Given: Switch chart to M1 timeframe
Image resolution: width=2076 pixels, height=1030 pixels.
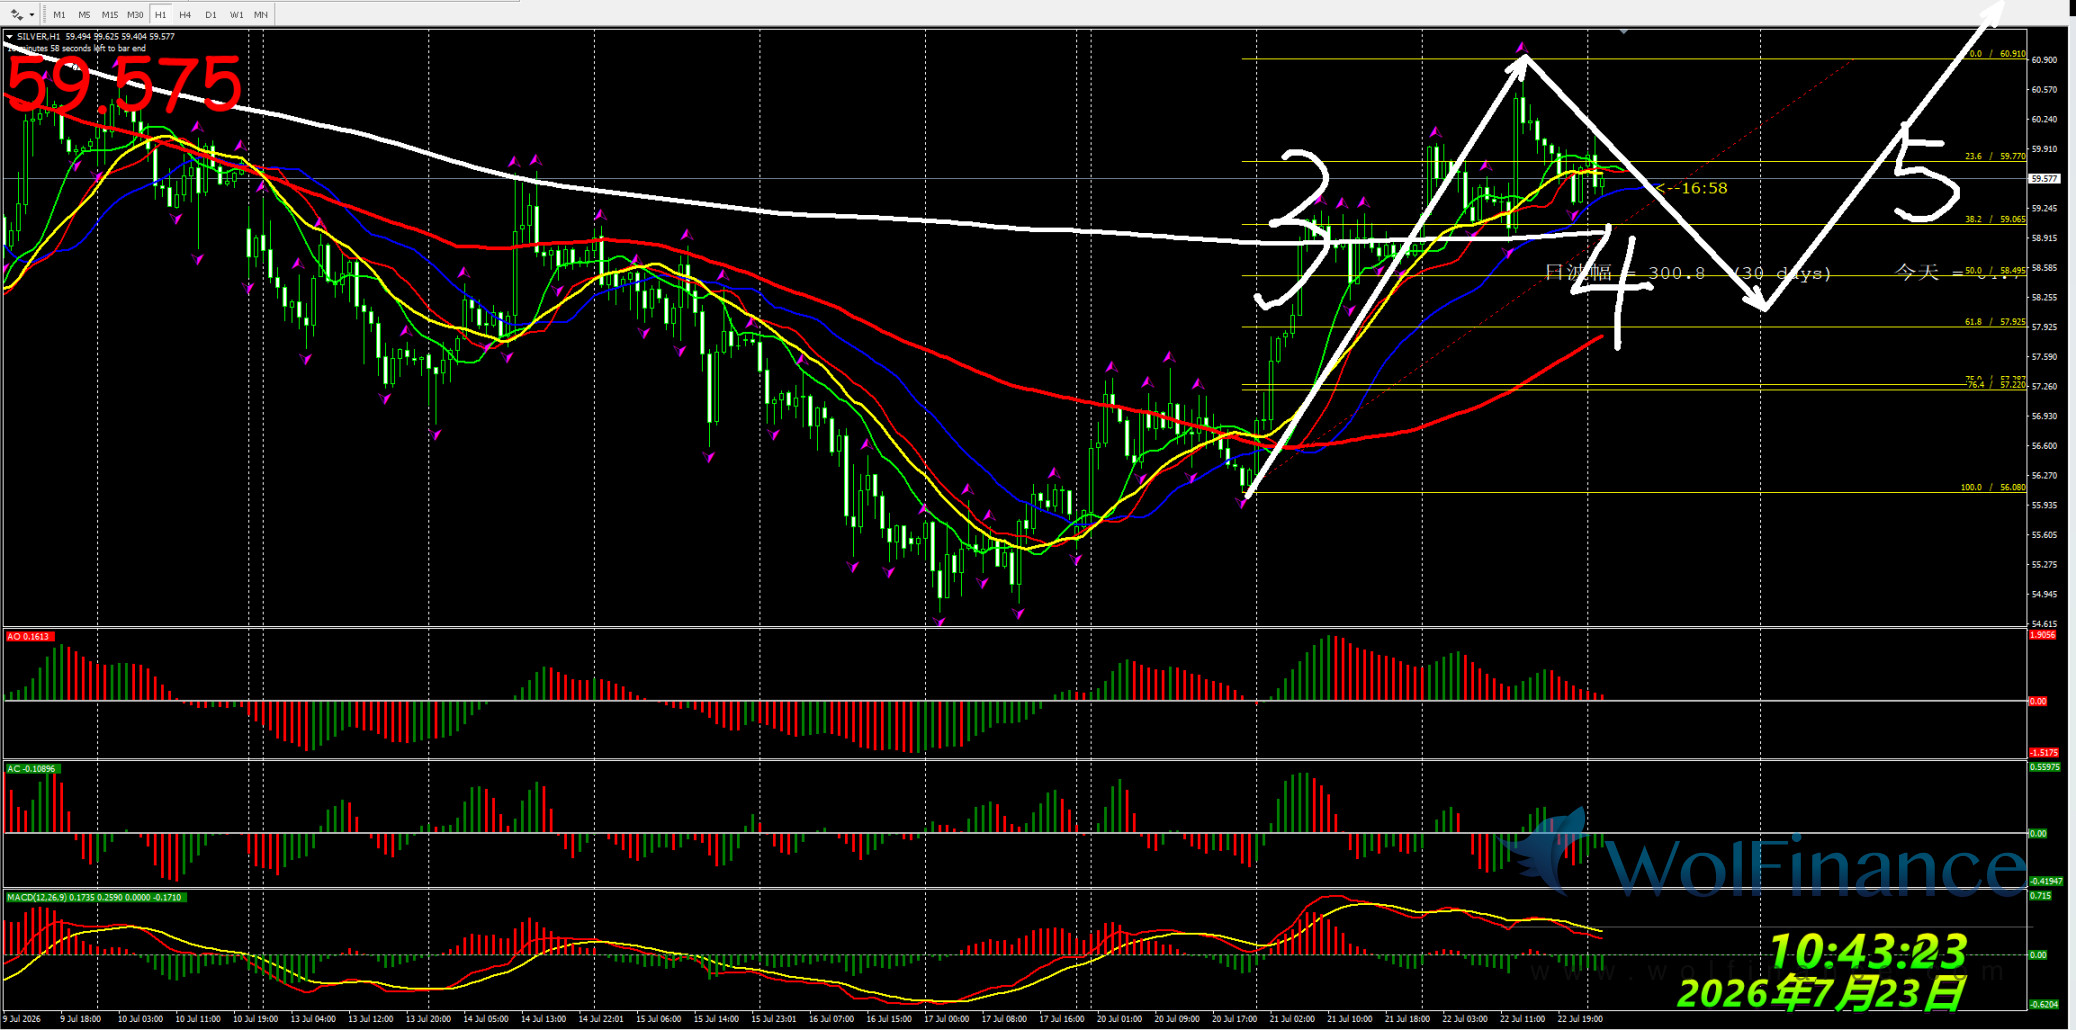Looking at the screenshot, I should tap(59, 14).
